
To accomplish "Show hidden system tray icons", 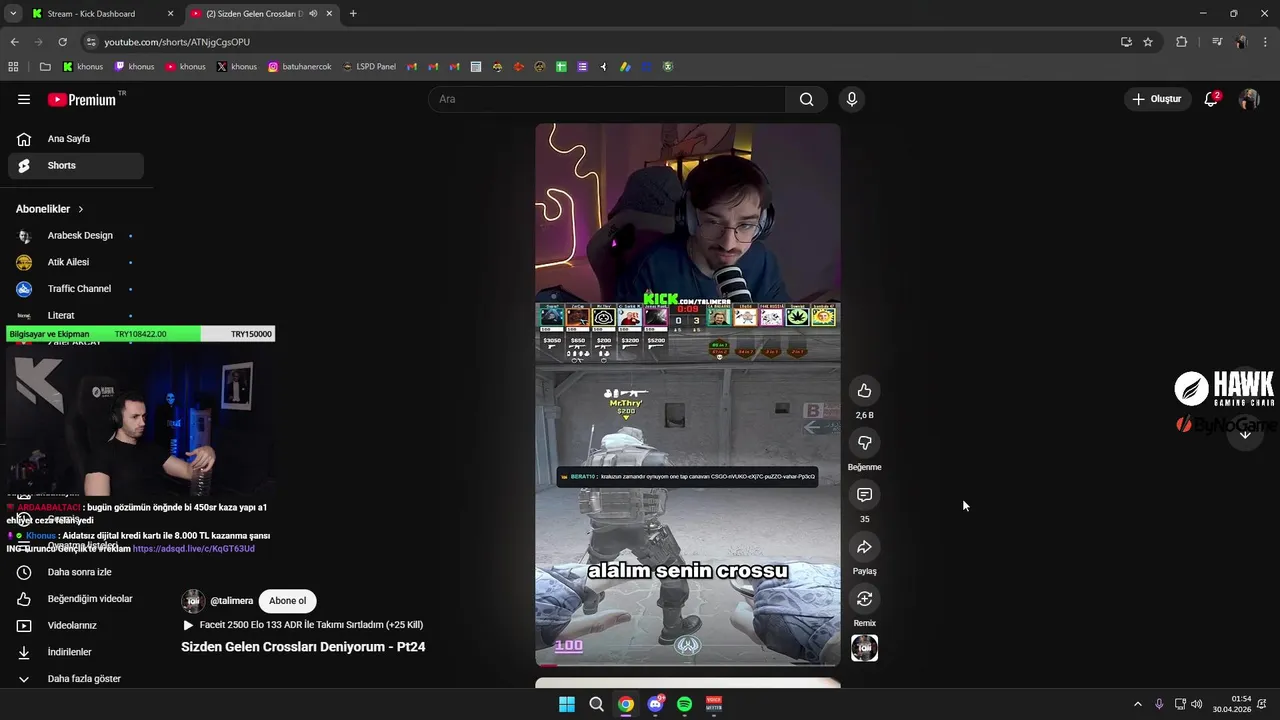I will (x=1137, y=704).
